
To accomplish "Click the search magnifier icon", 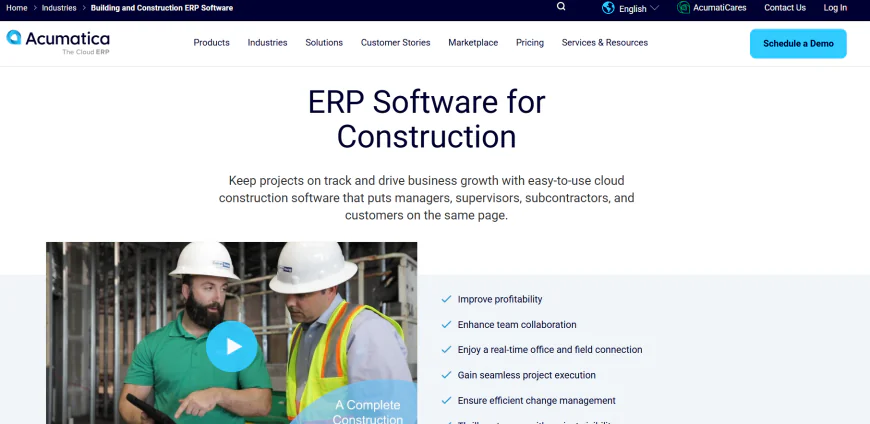I will [x=561, y=7].
